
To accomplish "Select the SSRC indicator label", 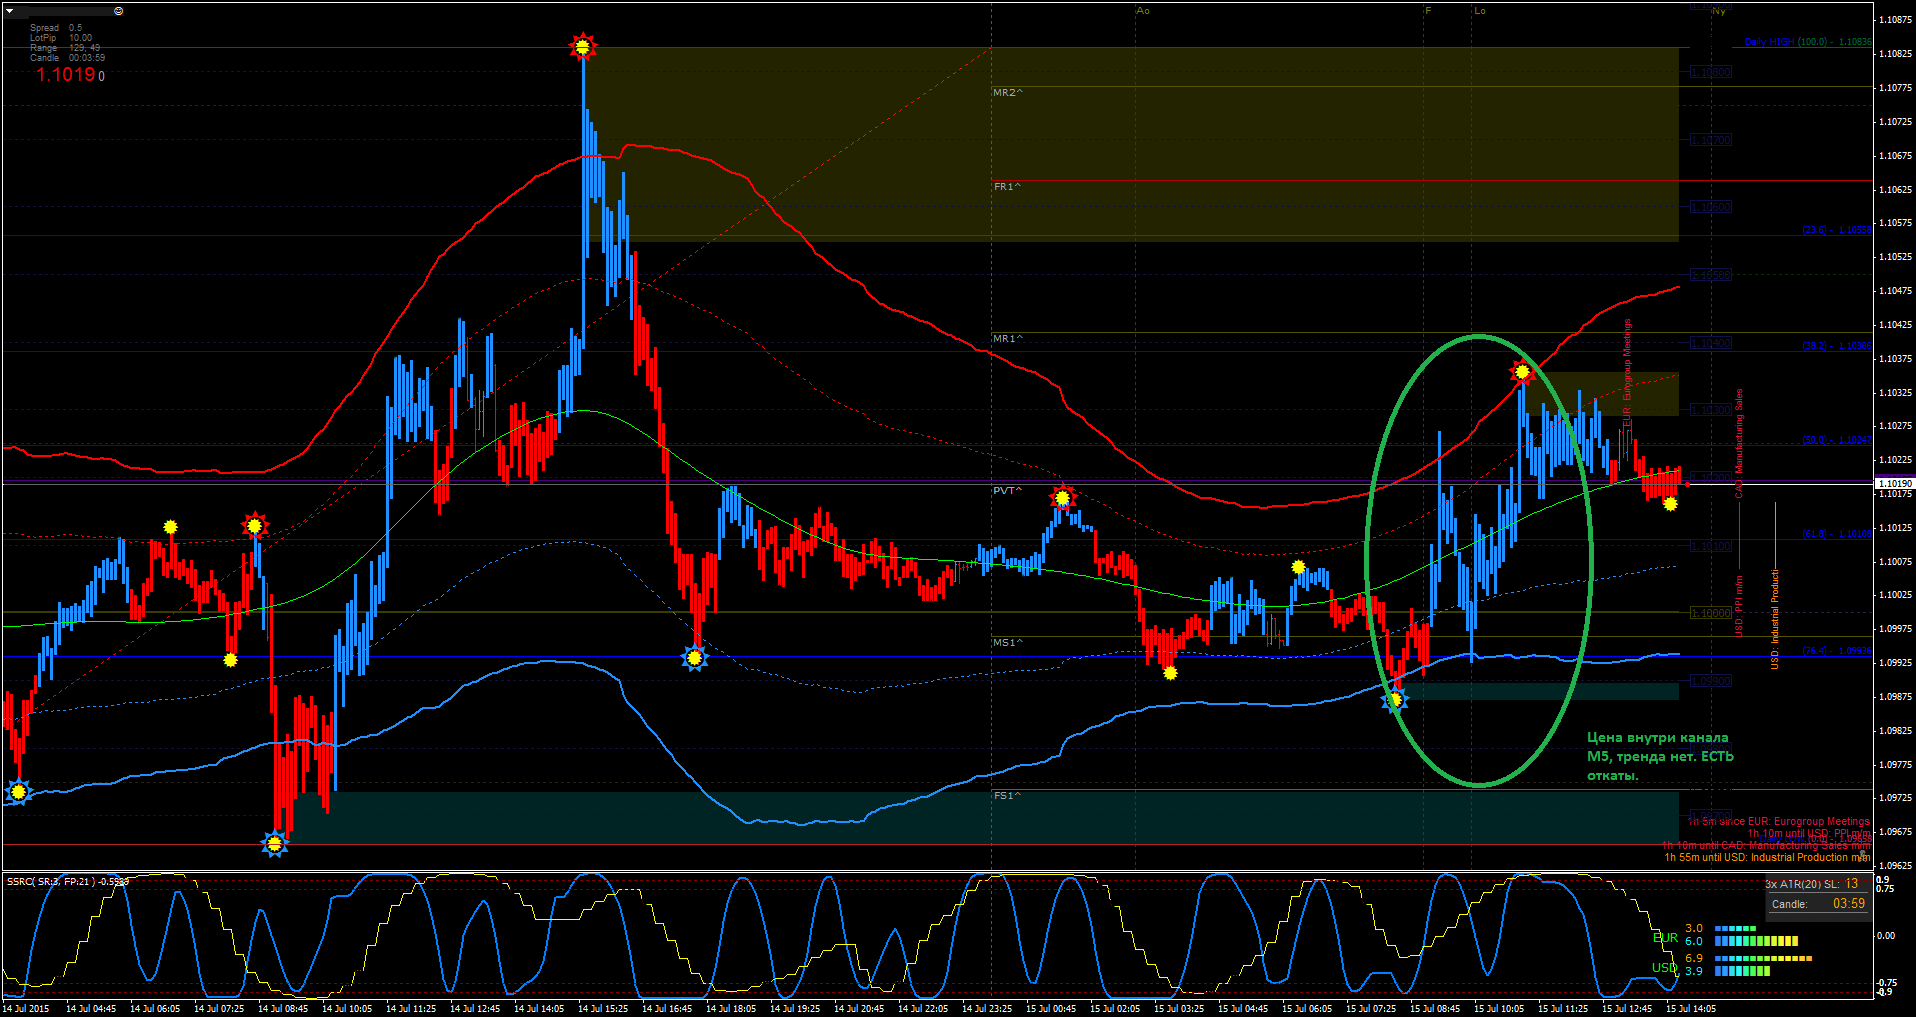I will [x=68, y=882].
